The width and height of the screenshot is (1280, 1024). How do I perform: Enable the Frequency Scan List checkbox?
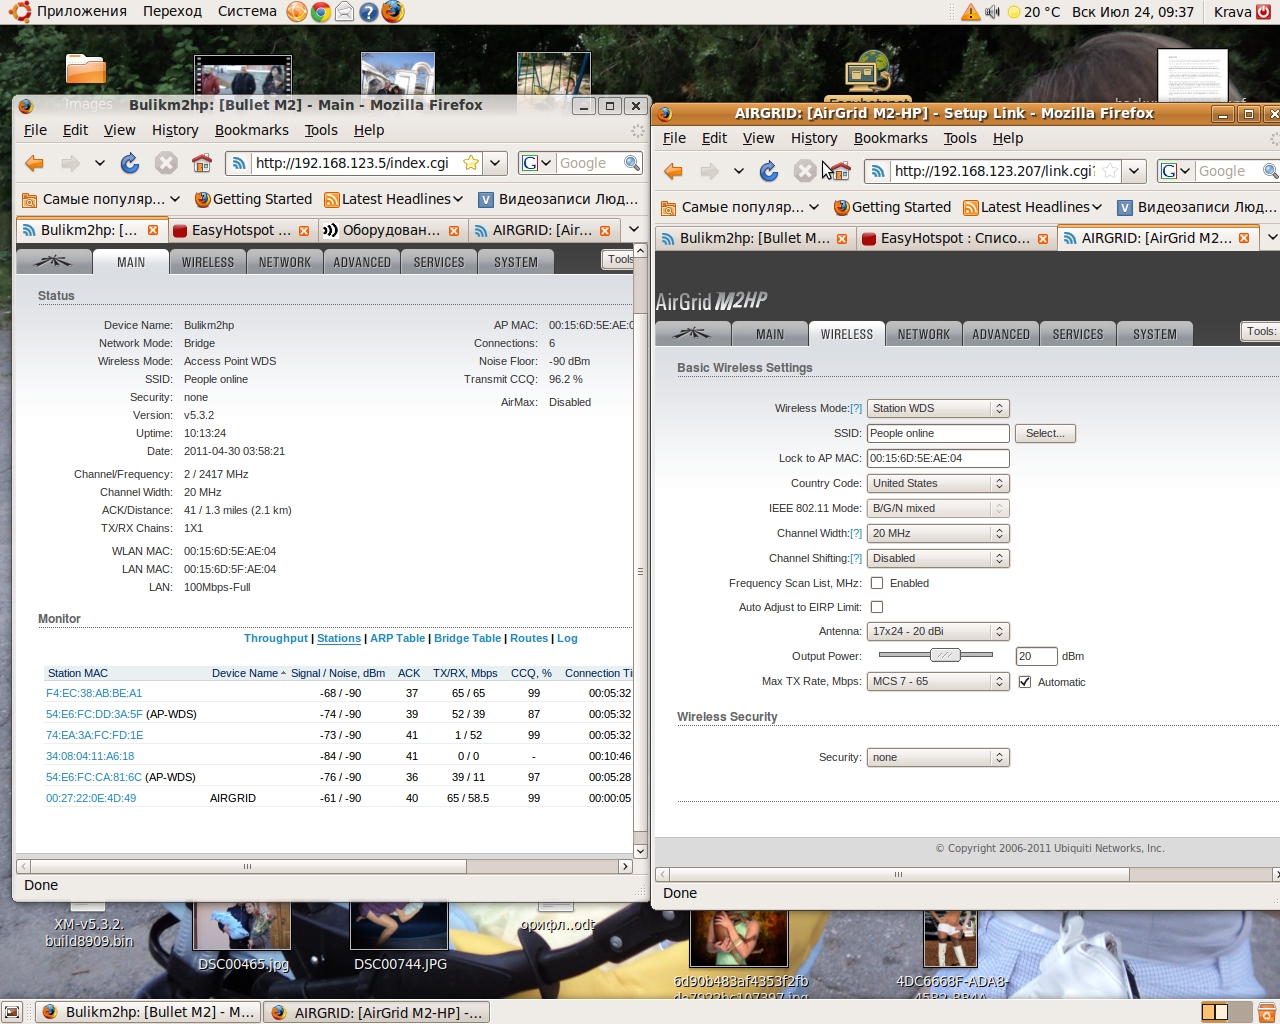tap(877, 583)
